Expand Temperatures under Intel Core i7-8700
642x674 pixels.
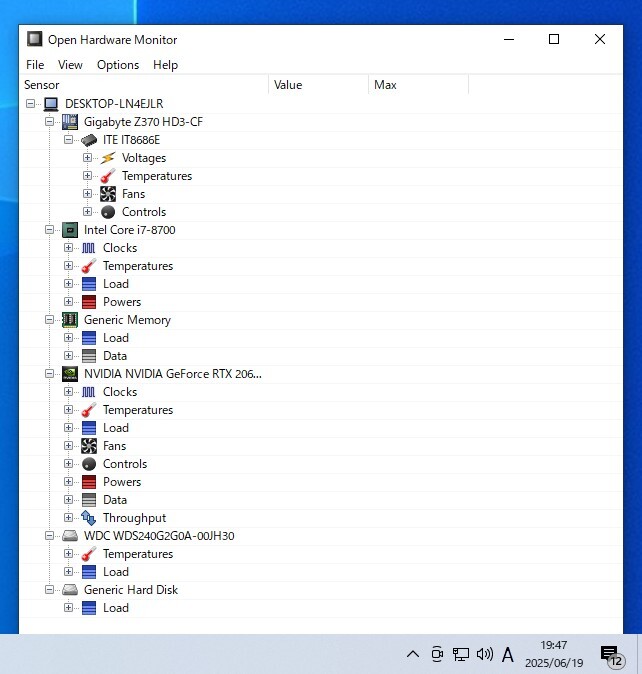coord(68,266)
